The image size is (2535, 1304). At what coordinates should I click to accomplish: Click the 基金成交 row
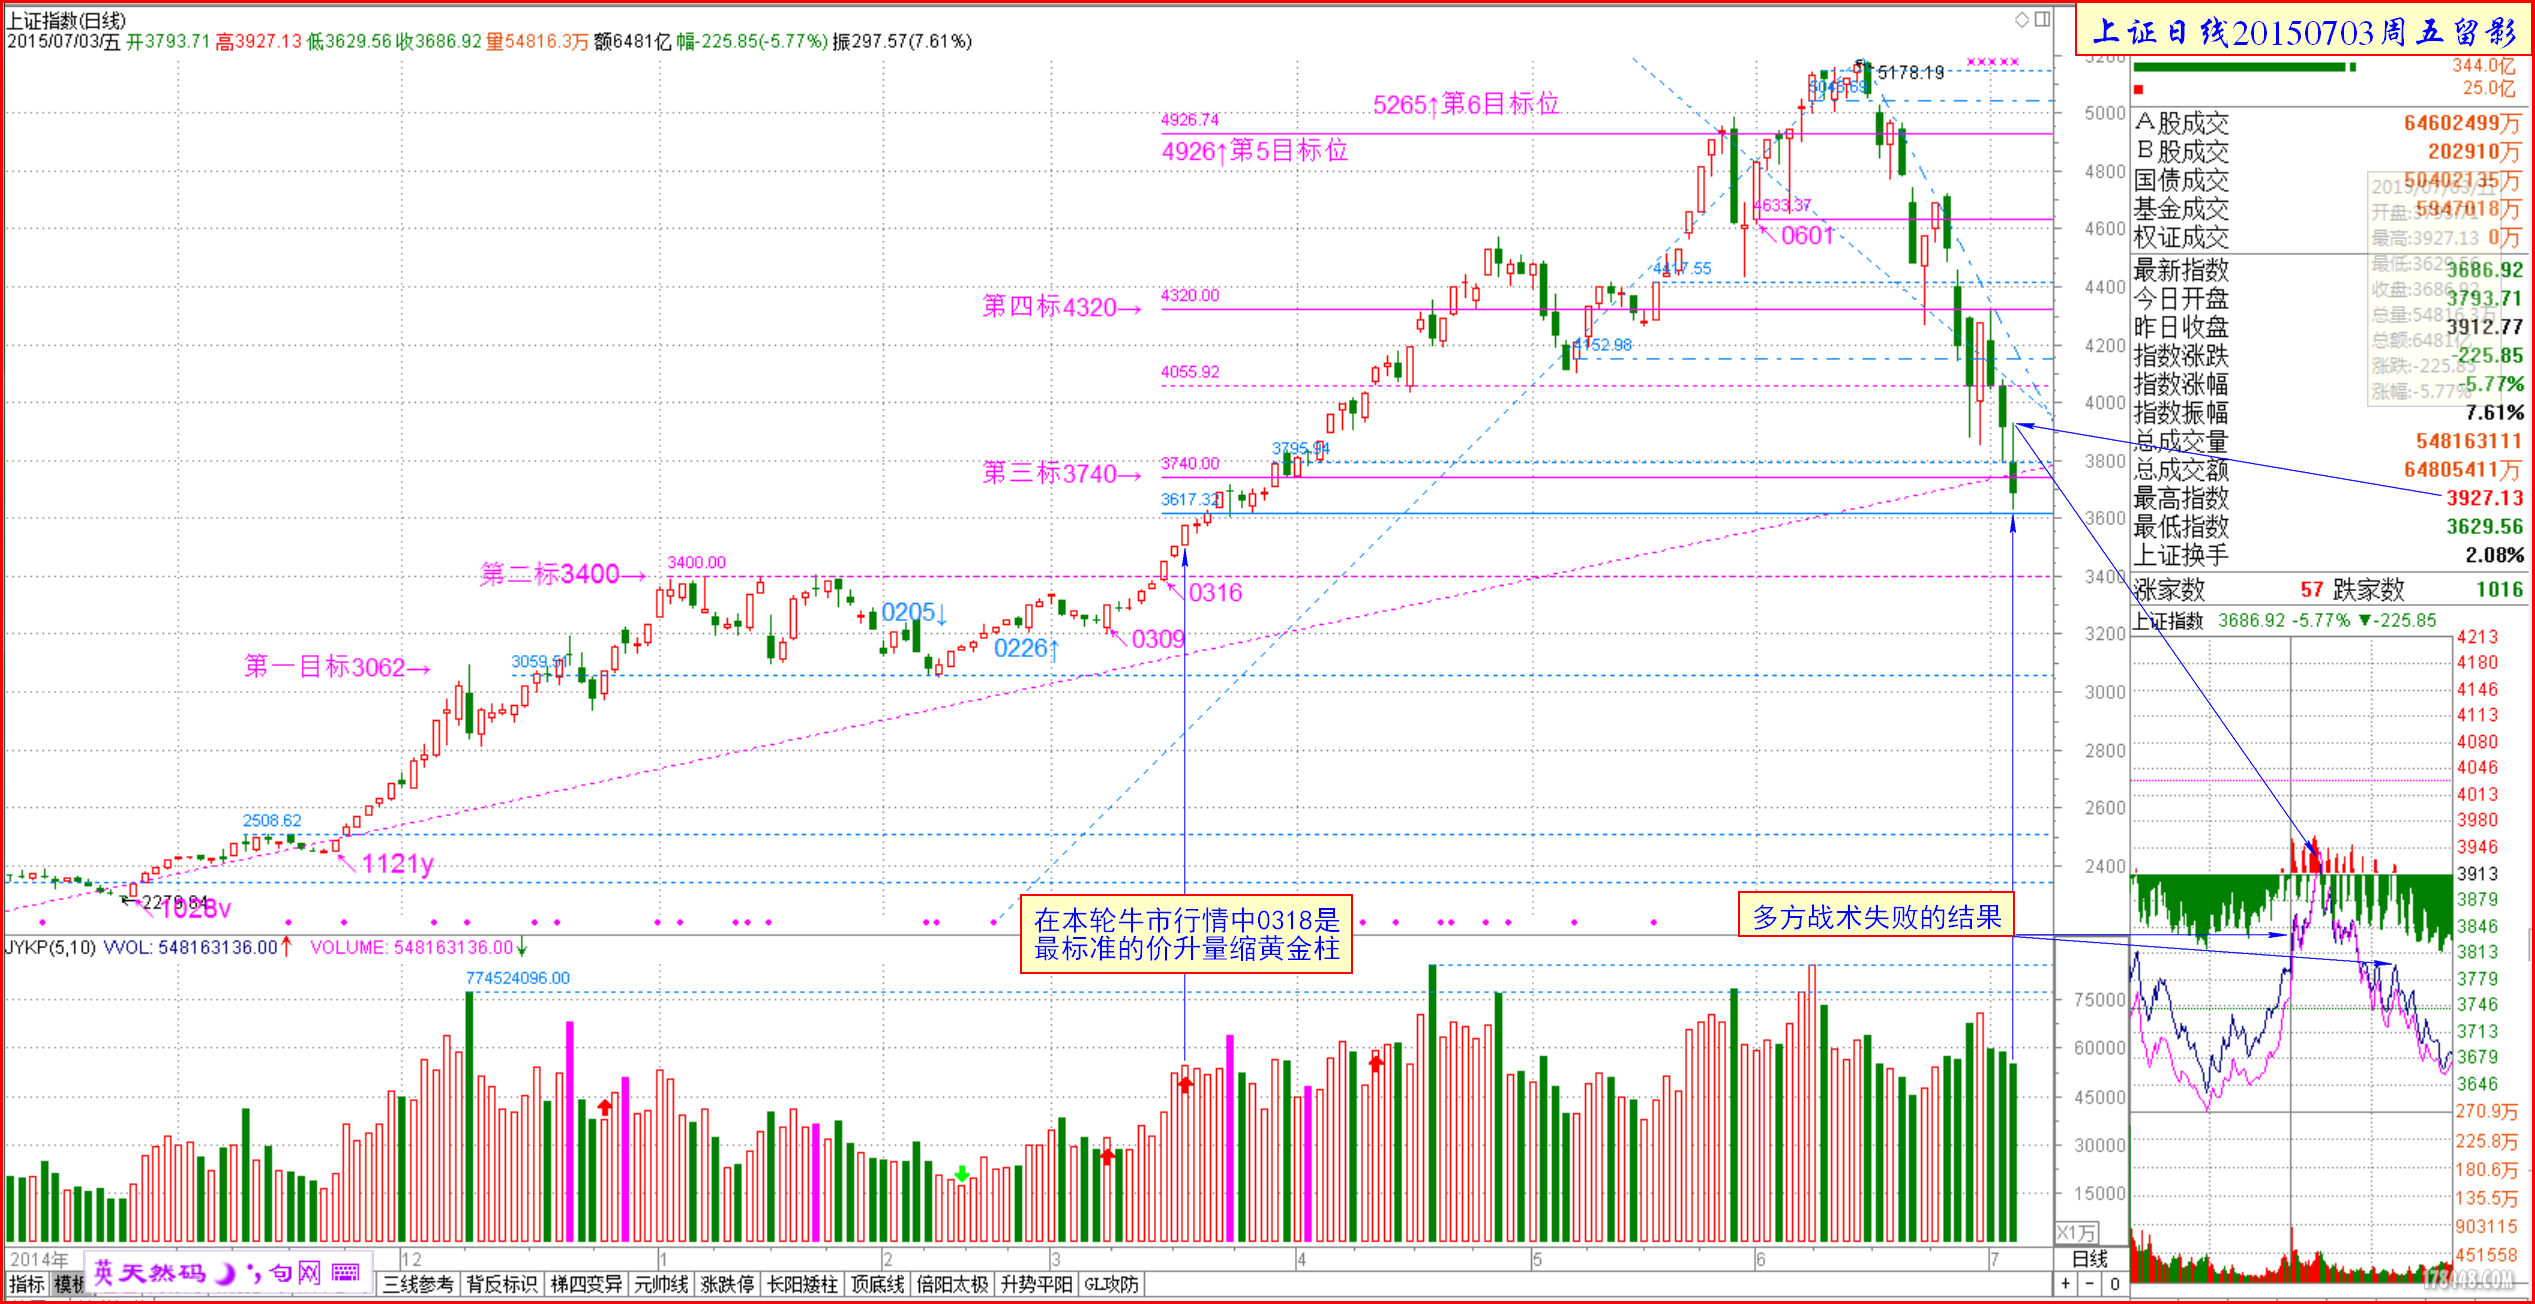coord(2327,208)
